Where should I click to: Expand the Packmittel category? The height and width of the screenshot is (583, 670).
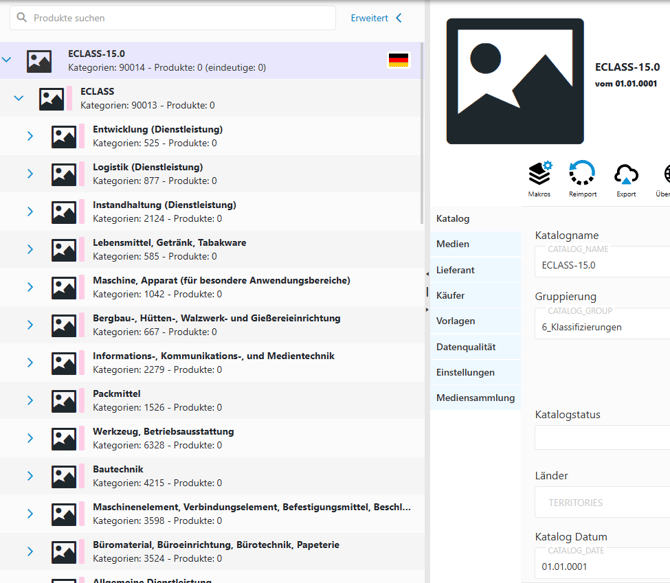click(x=30, y=400)
